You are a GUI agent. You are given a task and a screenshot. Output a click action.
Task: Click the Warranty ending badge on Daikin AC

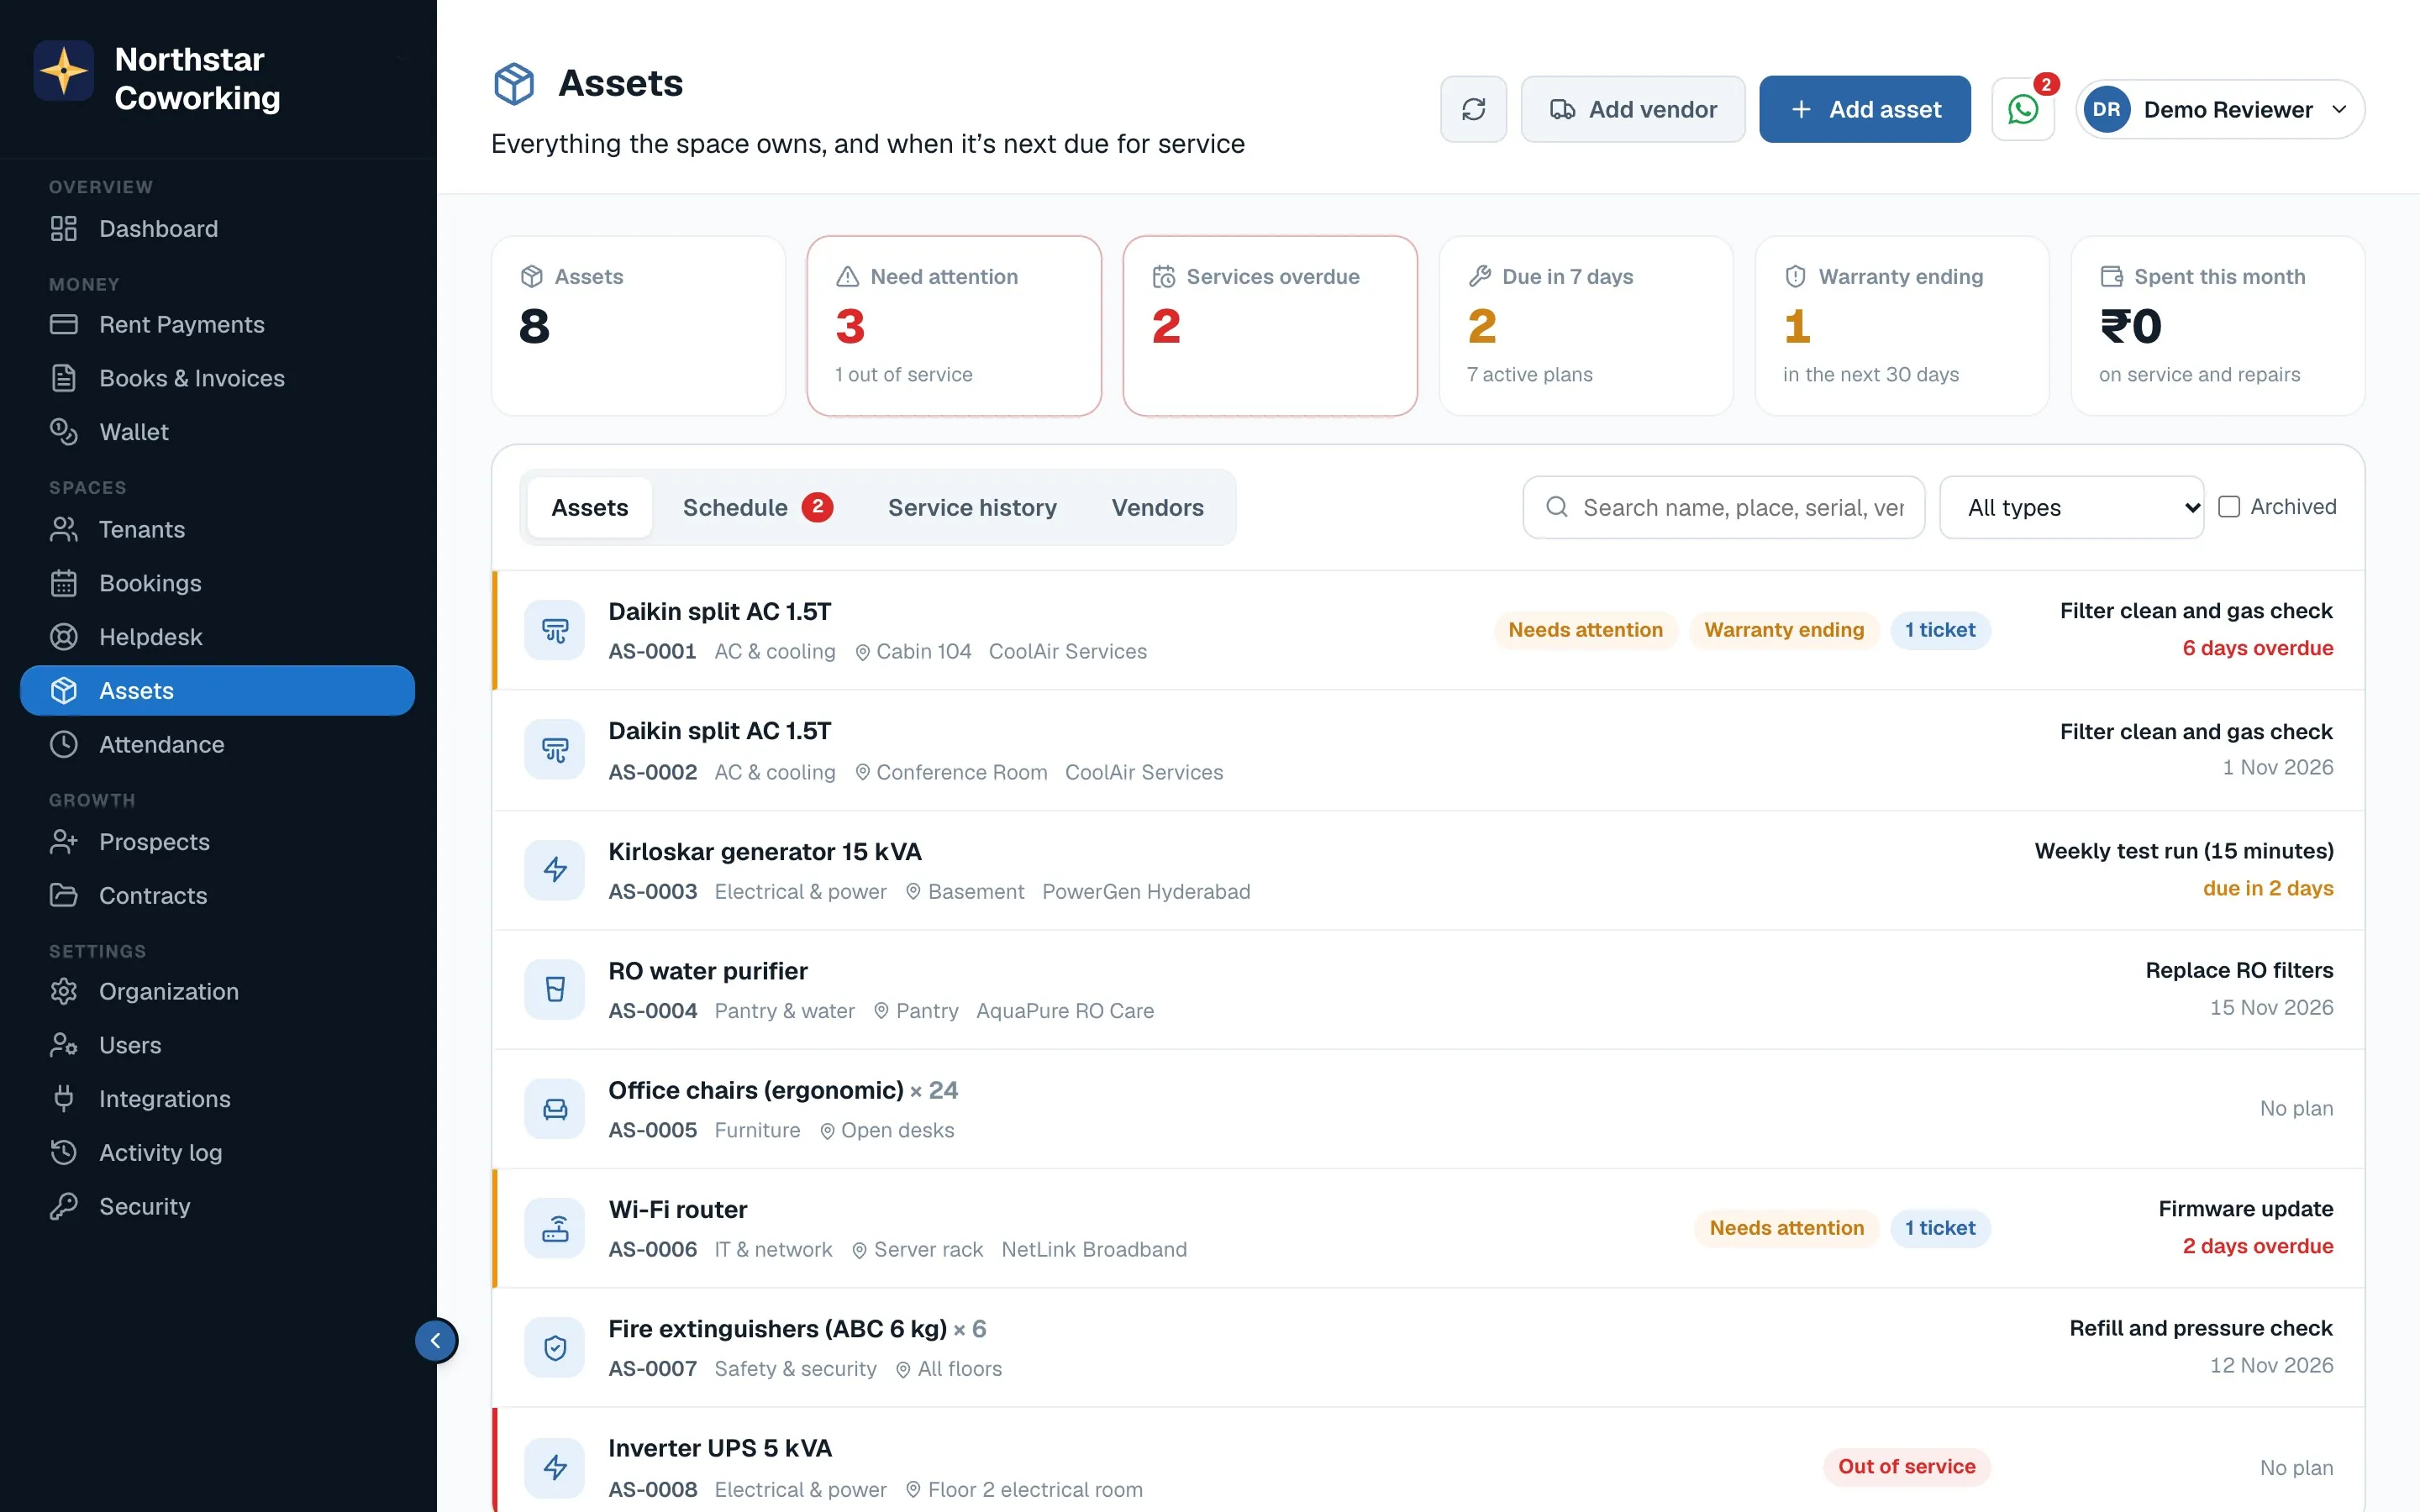(1784, 630)
